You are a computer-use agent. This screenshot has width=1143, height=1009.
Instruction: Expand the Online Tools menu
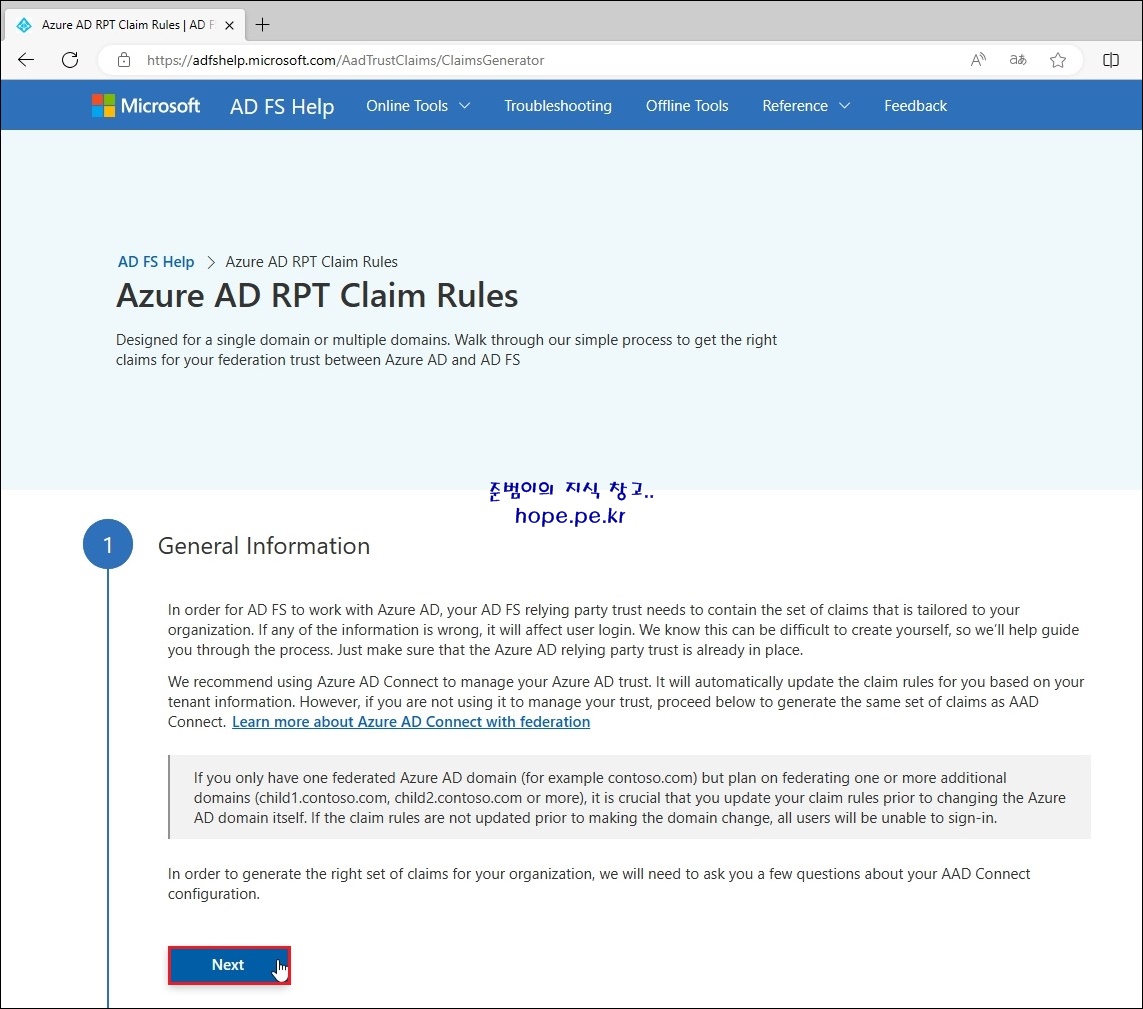coord(418,106)
